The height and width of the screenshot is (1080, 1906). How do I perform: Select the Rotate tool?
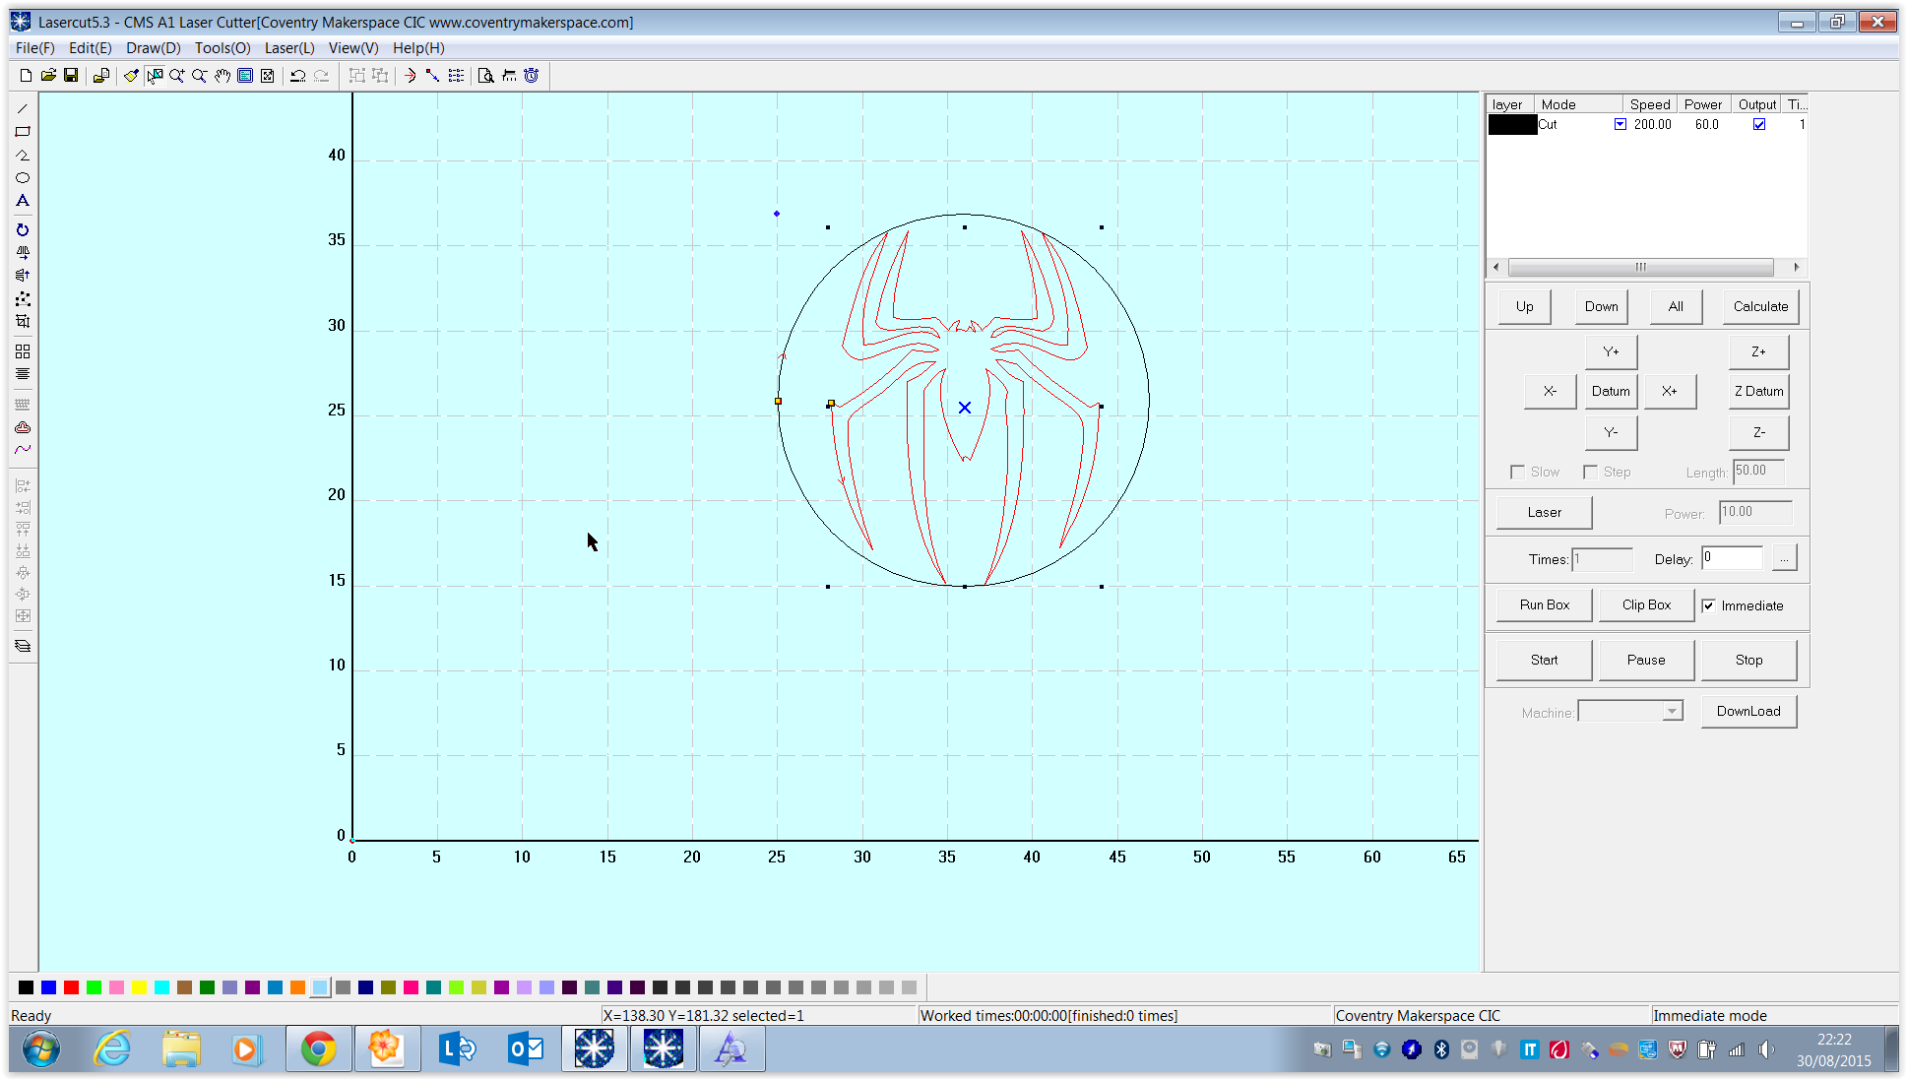click(x=22, y=229)
